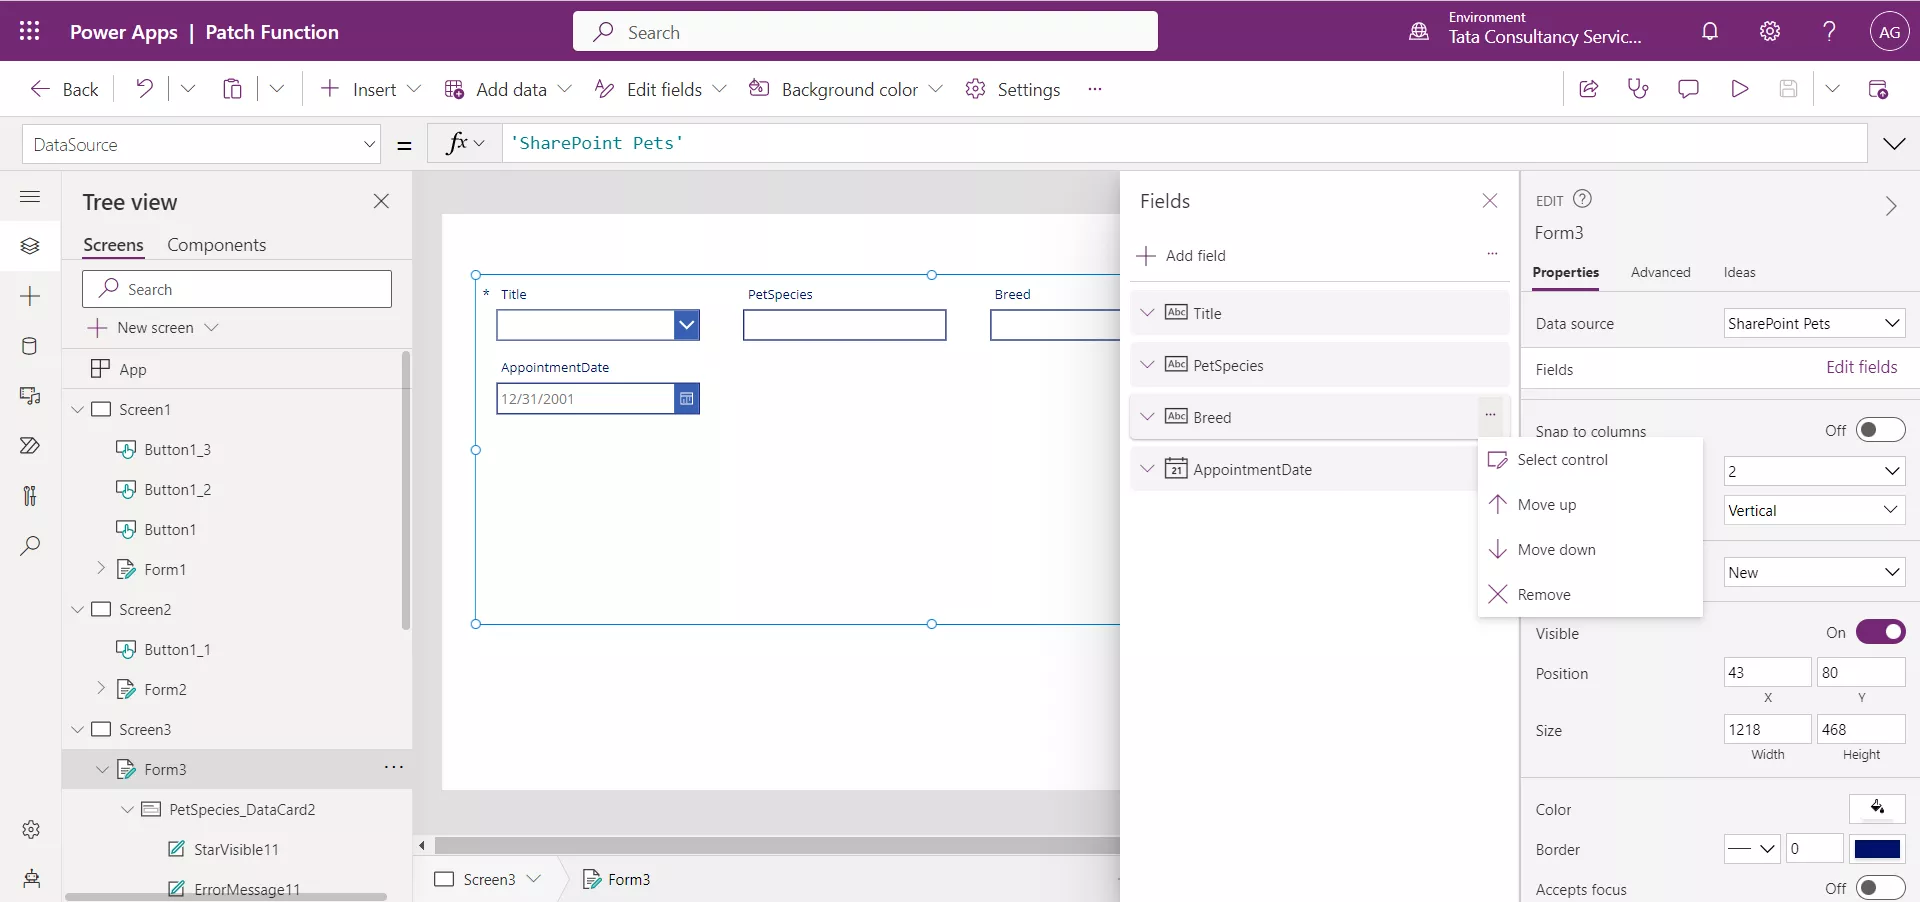Viewport: 1920px width, 902px height.
Task: Open Data cylinder icon in sidebar
Action: (30, 346)
